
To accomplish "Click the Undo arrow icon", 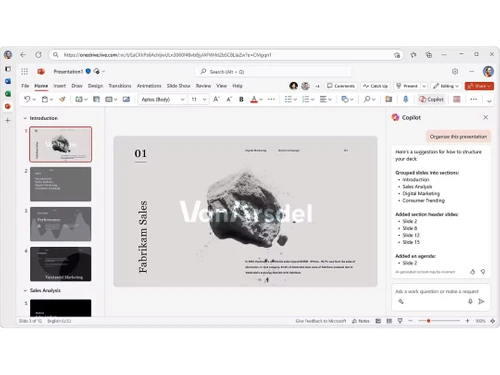I will pos(27,99).
